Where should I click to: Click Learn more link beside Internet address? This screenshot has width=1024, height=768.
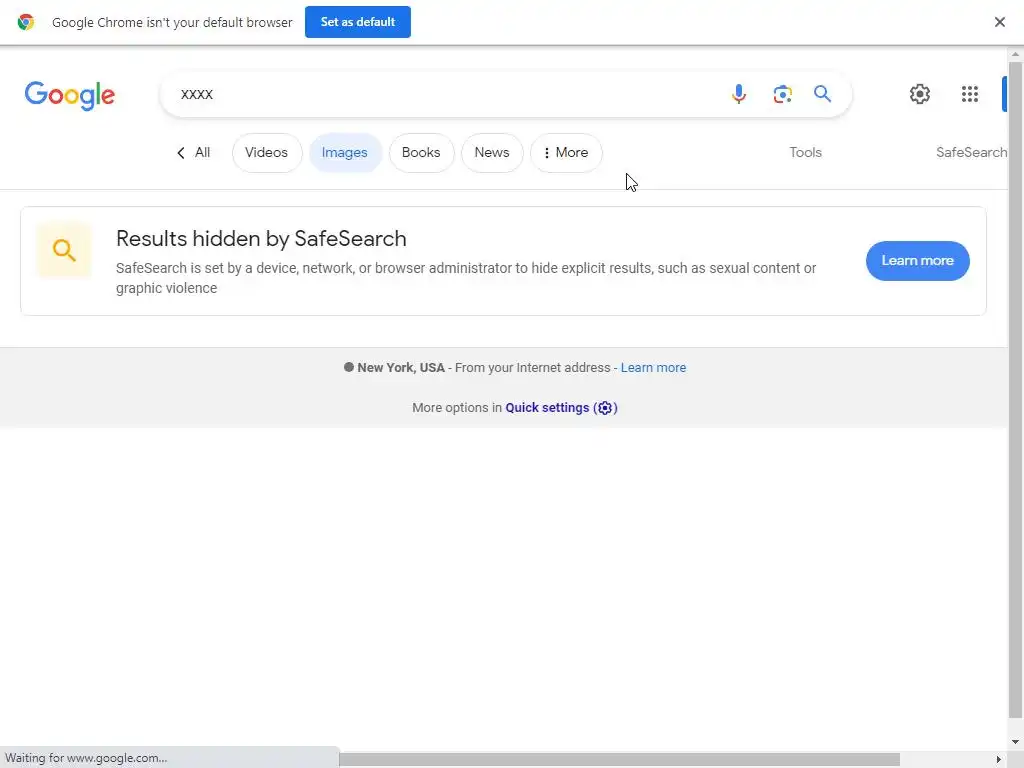653,368
